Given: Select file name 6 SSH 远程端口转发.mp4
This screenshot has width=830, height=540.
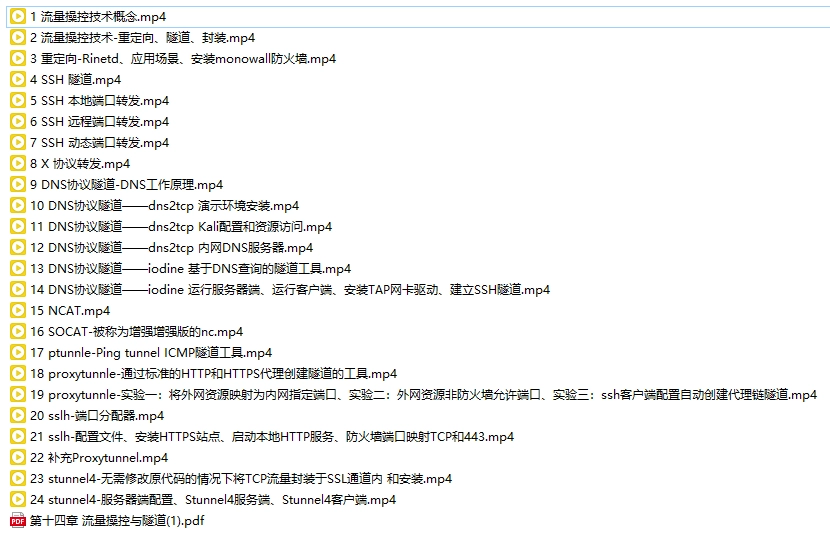Looking at the screenshot, I should tap(100, 122).
